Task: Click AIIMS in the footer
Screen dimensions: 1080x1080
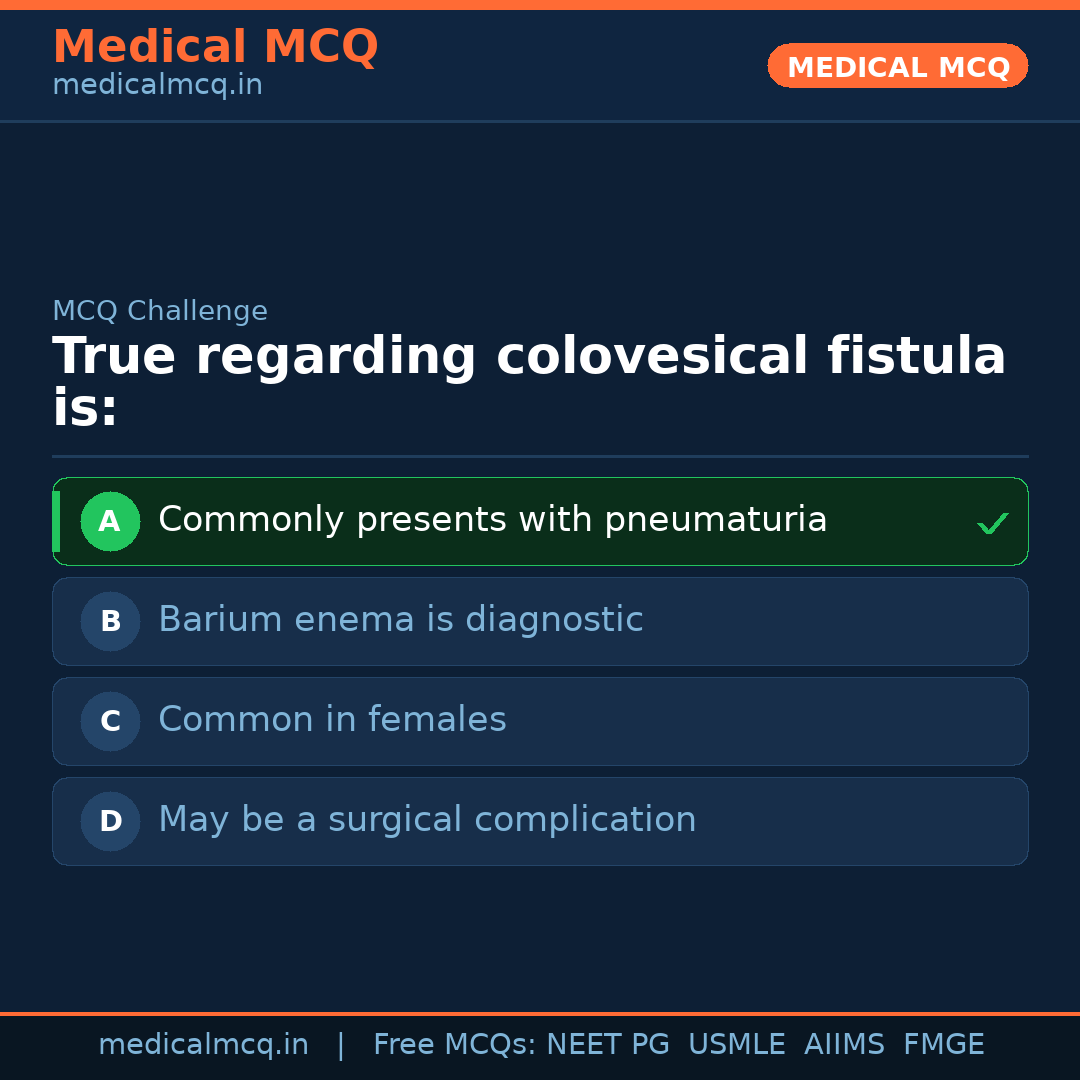Action: pyautogui.click(x=844, y=1045)
